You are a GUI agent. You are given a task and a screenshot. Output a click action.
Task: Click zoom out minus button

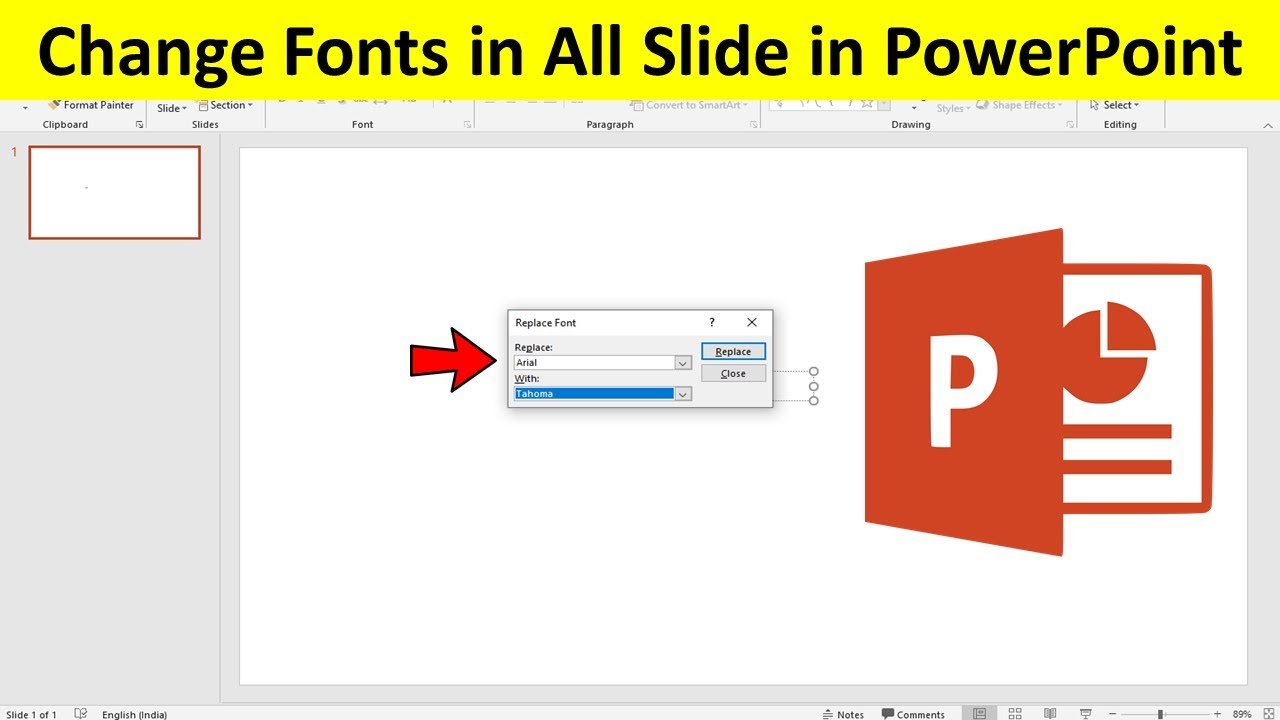1114,714
